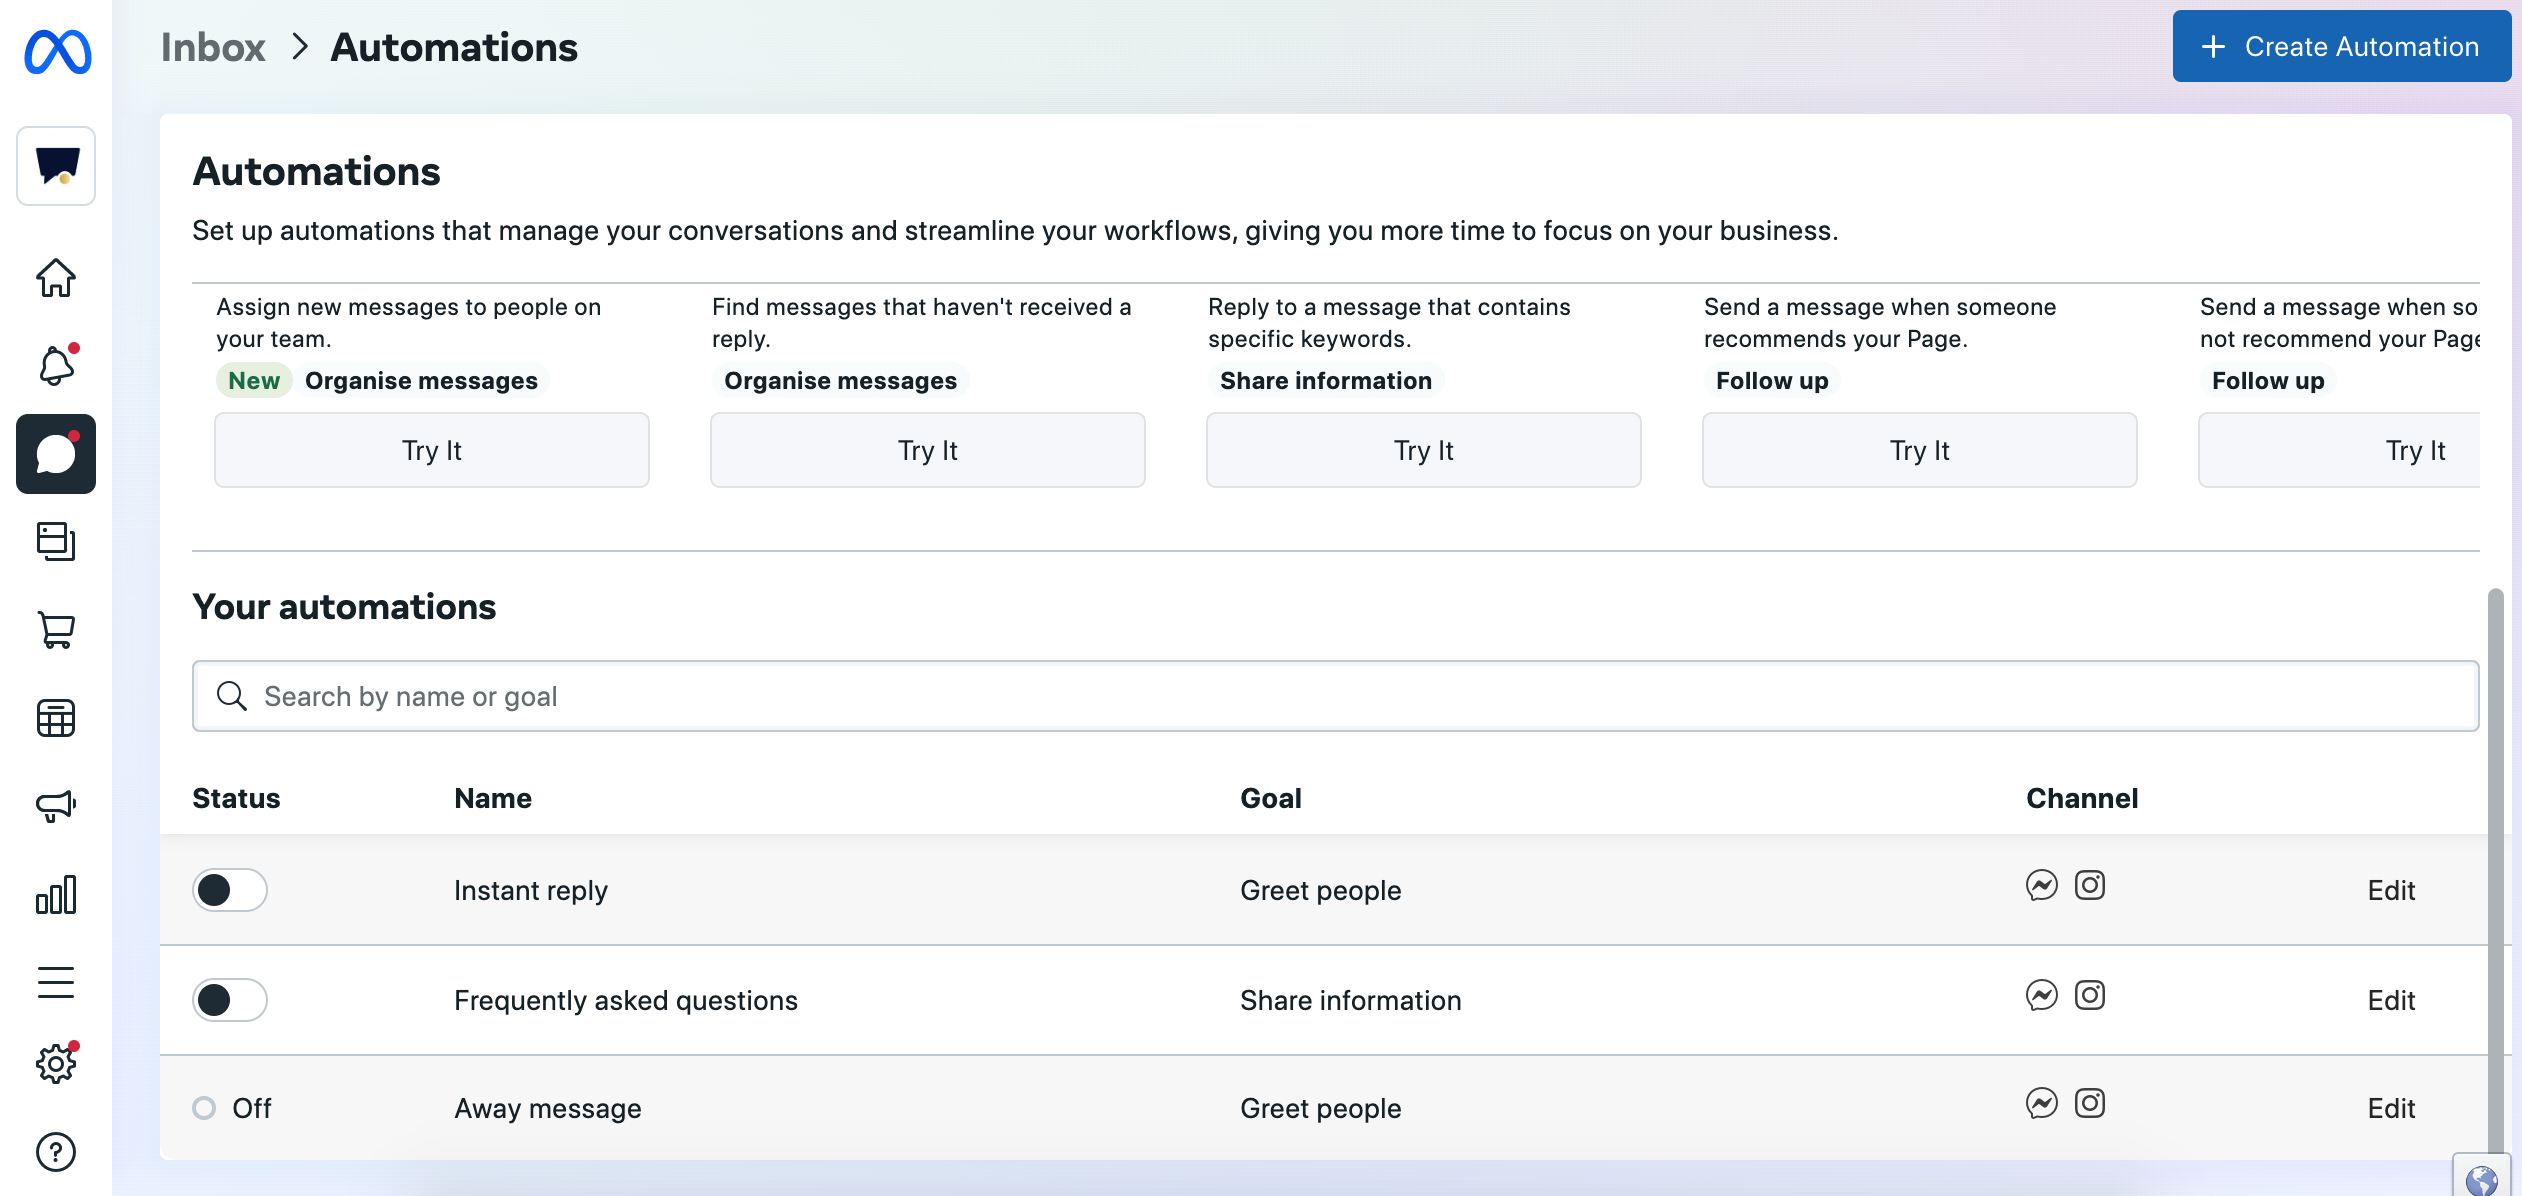
Task: Toggle the Instant reply automation switch
Action: click(230, 889)
